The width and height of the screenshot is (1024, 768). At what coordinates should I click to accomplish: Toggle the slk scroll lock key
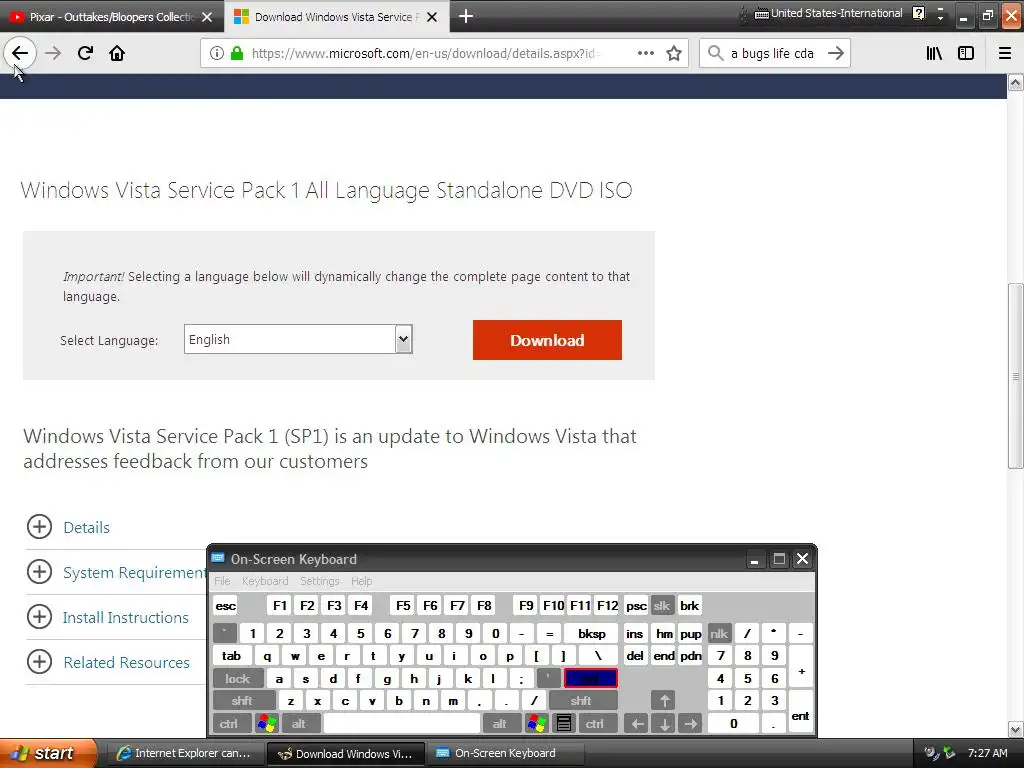click(x=662, y=605)
